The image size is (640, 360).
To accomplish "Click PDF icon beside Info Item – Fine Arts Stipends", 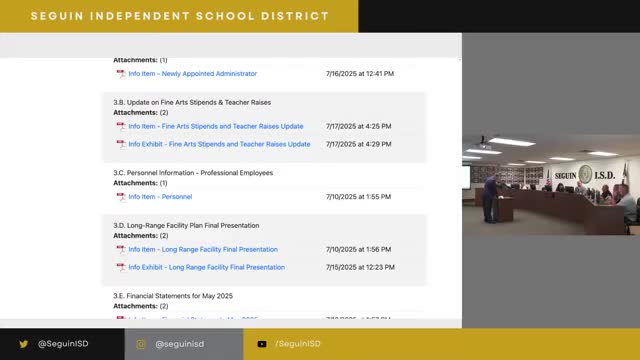I will (121, 127).
